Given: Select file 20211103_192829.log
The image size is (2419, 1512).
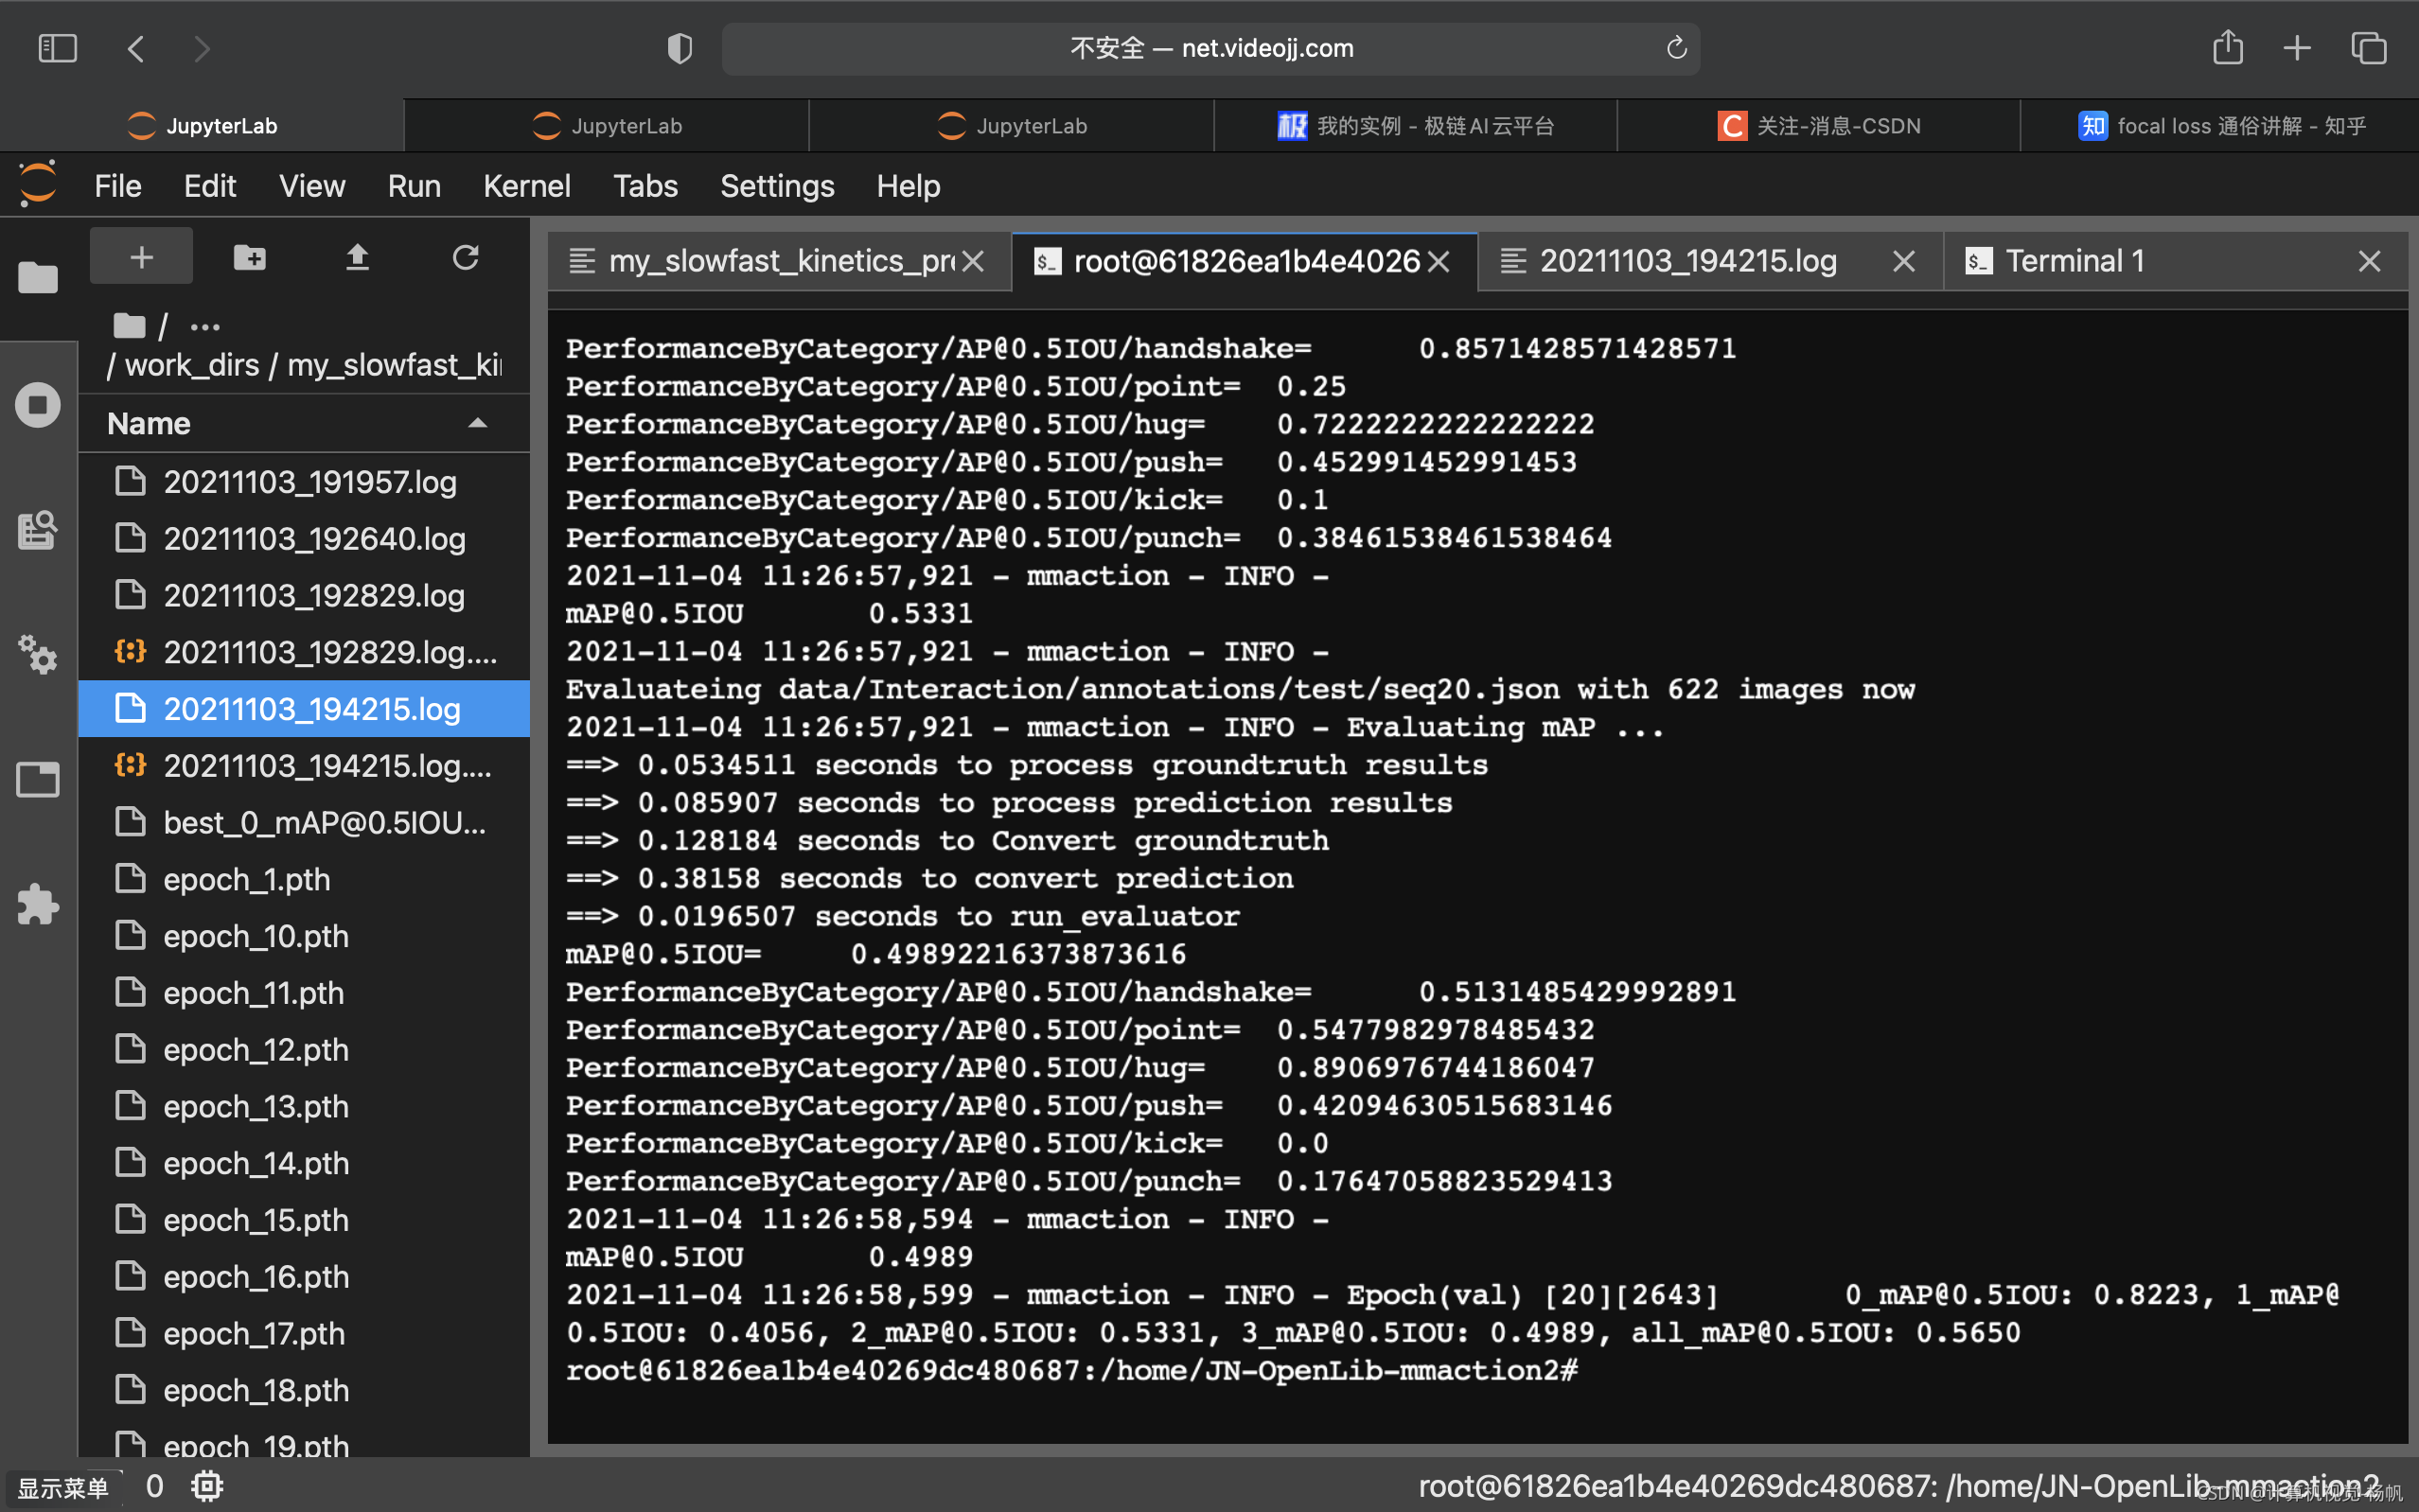Looking at the screenshot, I should click(304, 596).
